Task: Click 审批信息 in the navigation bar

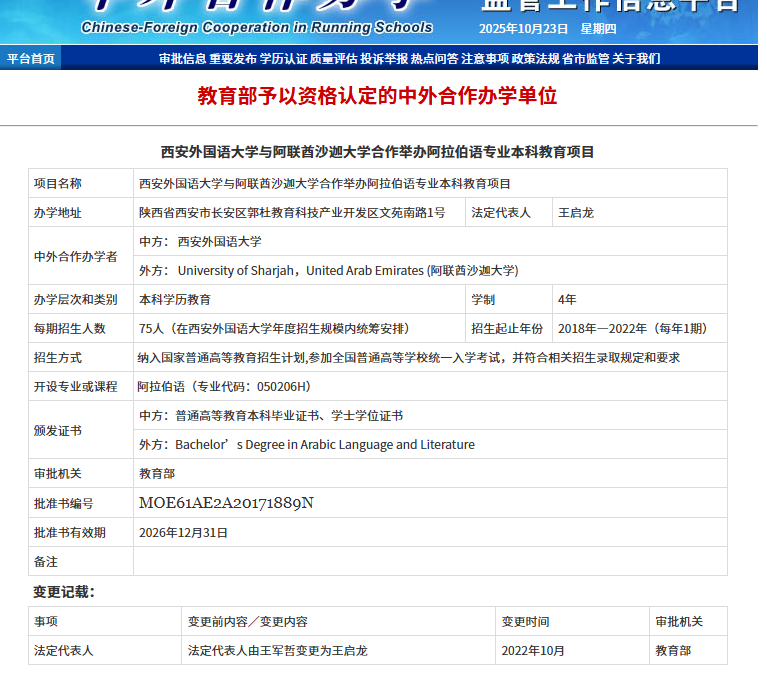Action: 182,58
